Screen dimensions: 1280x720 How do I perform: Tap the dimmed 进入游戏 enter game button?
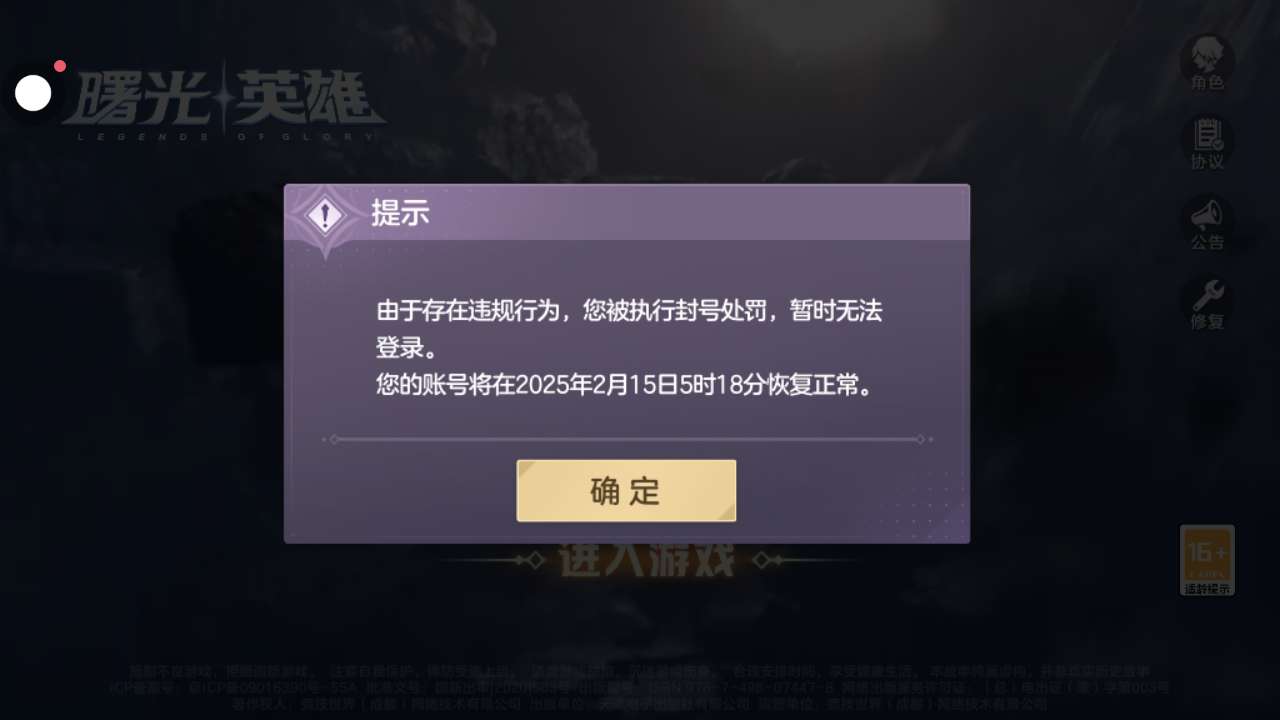pos(647,560)
